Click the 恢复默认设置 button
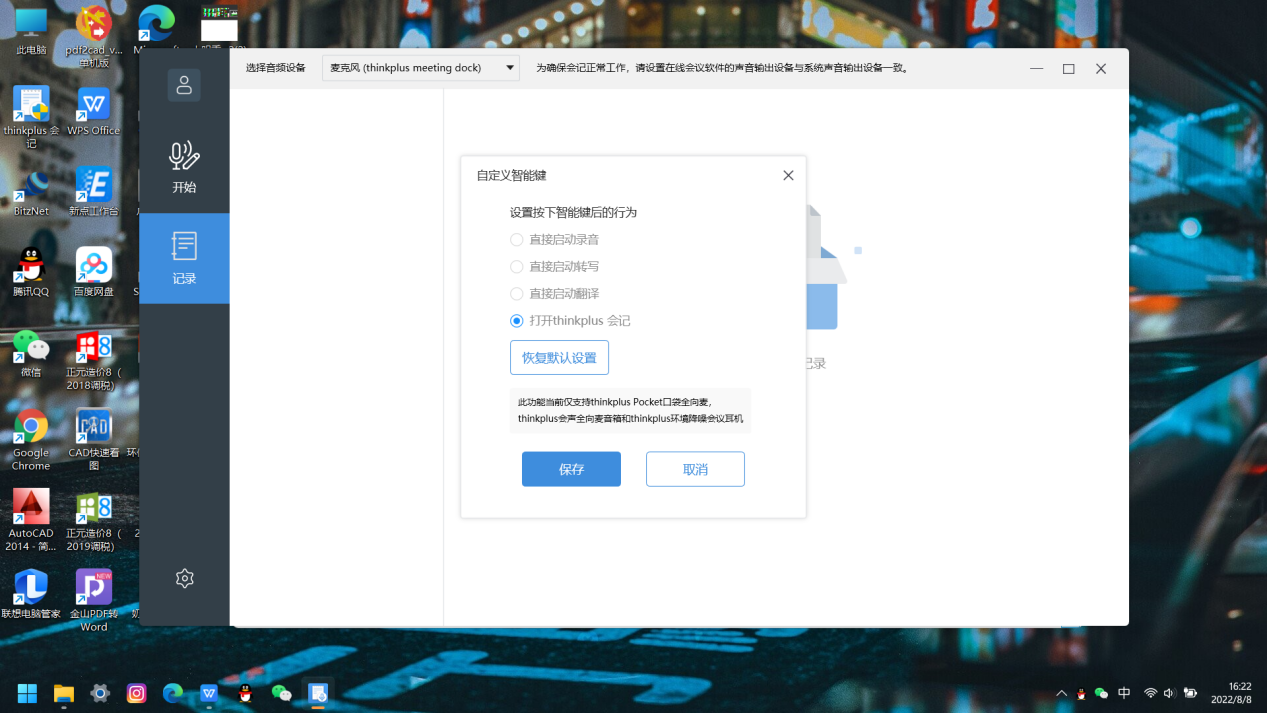Screen dimensions: 1271x715 coord(560,359)
